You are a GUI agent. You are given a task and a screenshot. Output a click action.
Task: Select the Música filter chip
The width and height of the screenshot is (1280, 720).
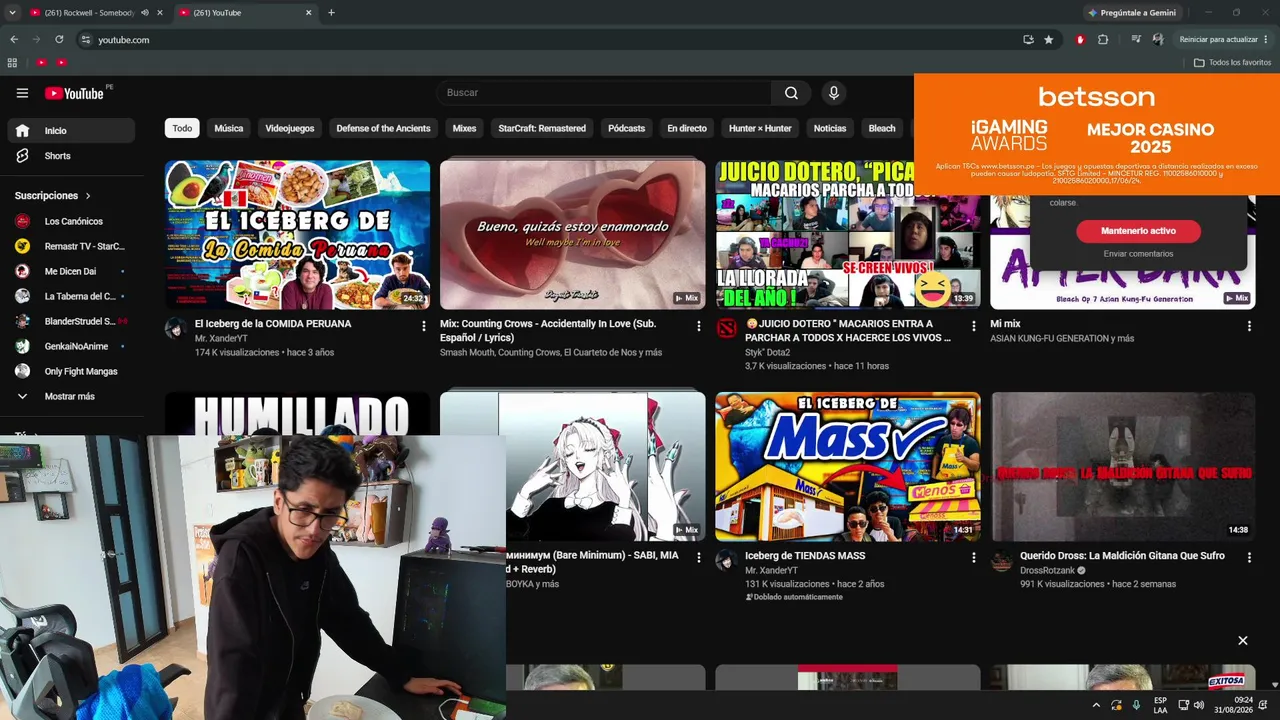229,128
